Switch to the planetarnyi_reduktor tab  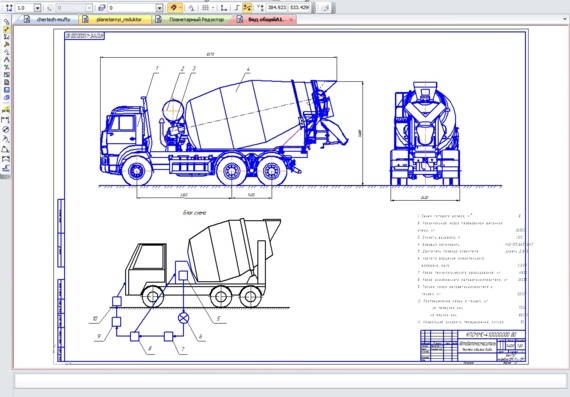115,20
